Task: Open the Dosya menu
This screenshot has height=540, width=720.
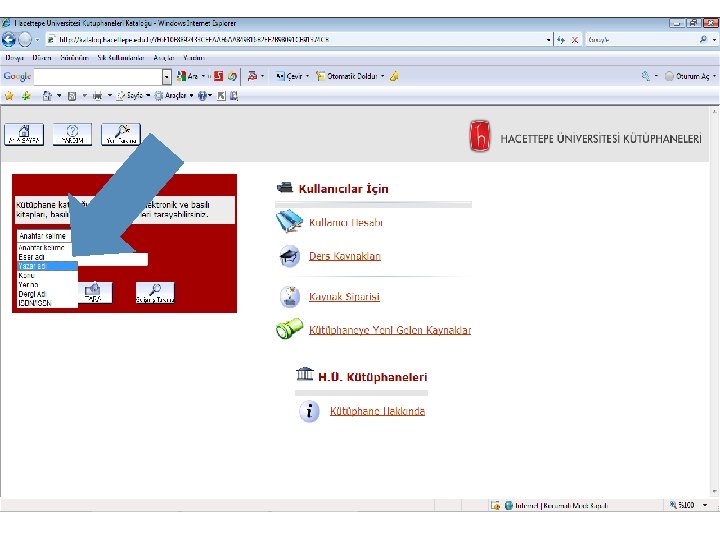Action: tap(14, 58)
